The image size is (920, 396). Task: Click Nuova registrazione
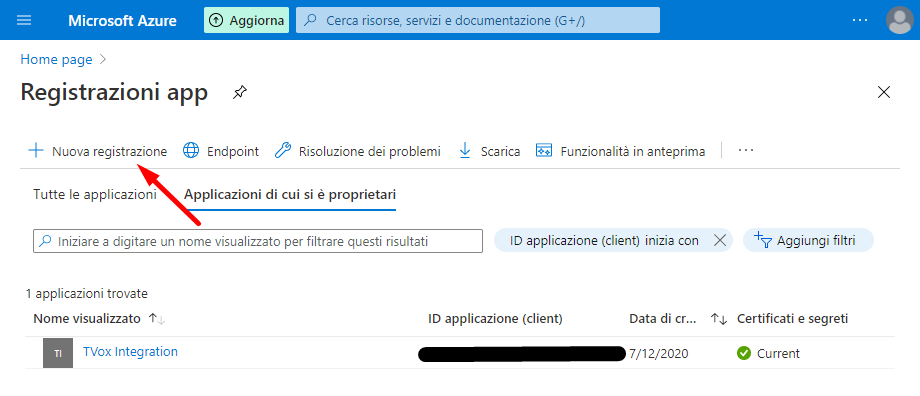coord(97,151)
